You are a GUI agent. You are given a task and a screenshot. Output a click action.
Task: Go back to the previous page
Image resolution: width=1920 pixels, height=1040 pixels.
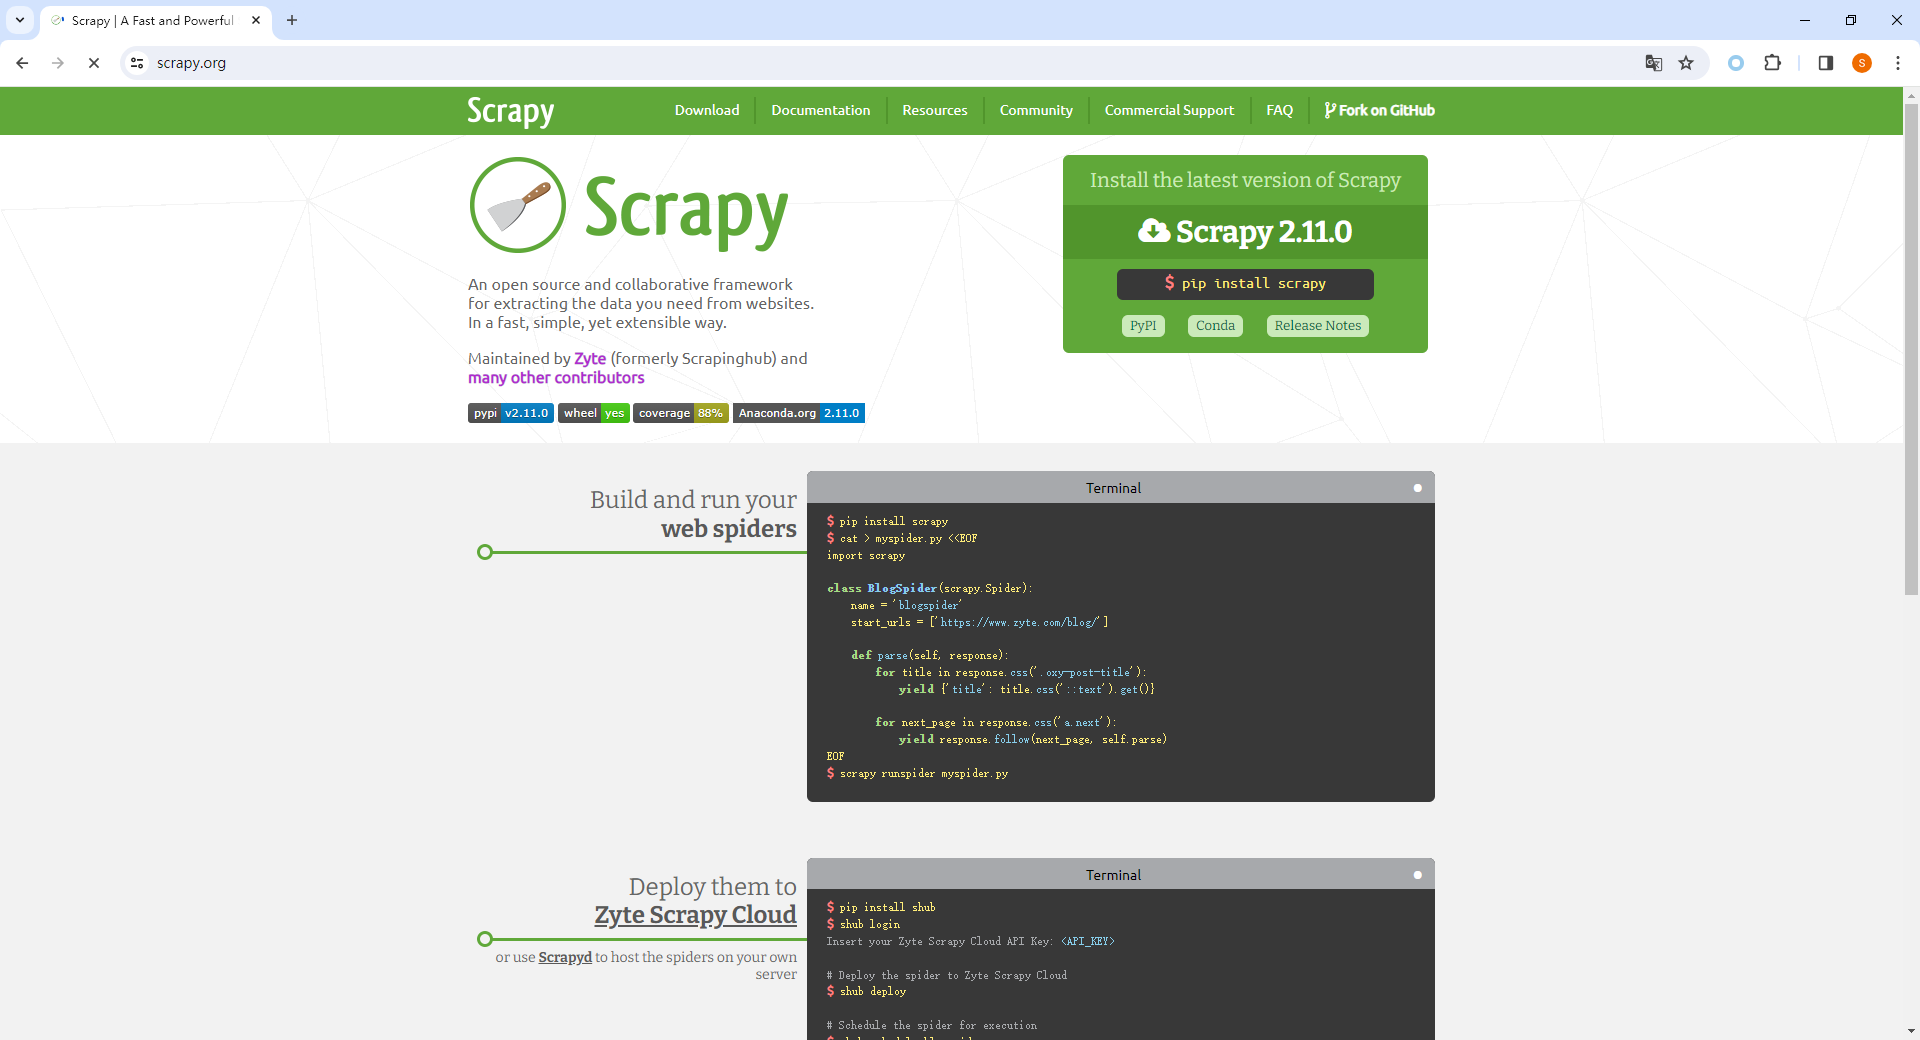pos(22,63)
